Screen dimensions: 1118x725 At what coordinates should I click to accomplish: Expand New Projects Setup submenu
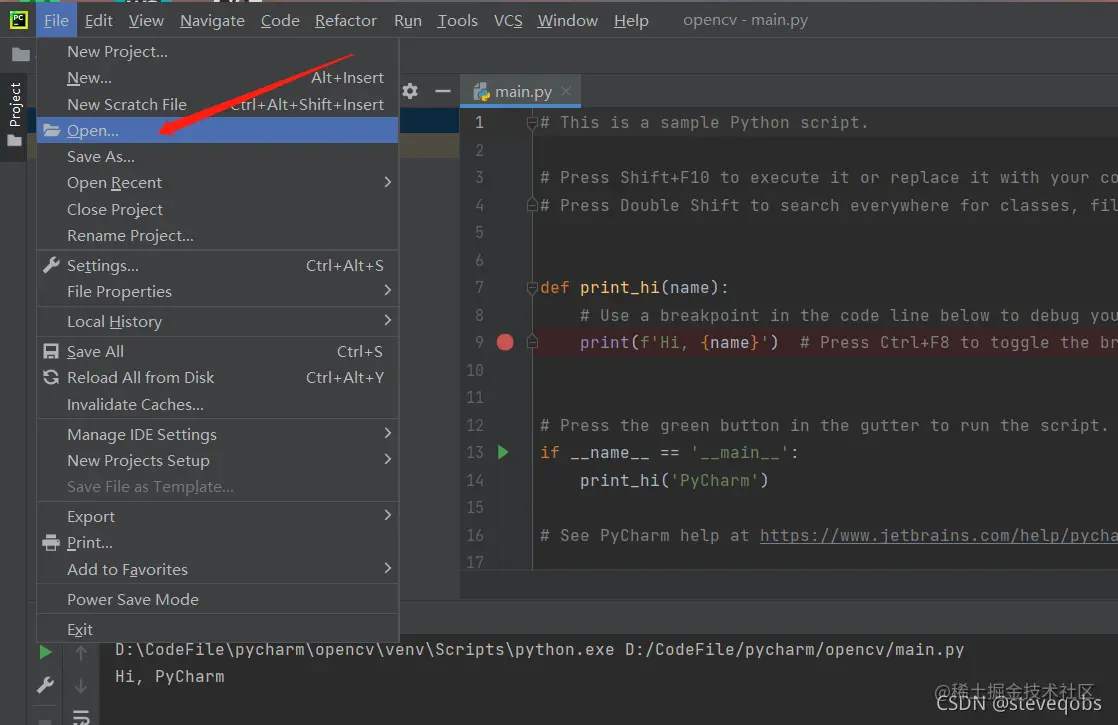click(217, 461)
